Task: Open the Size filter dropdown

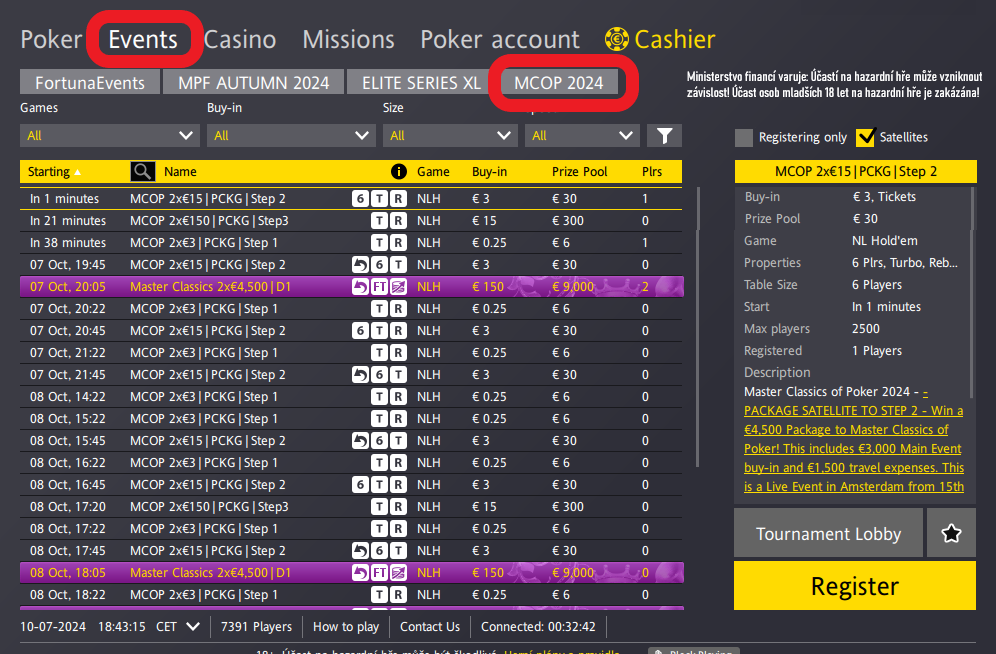Action: [450, 135]
